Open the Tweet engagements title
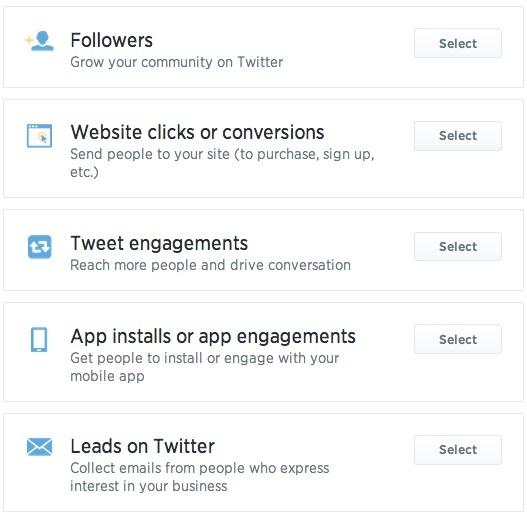 [159, 244]
